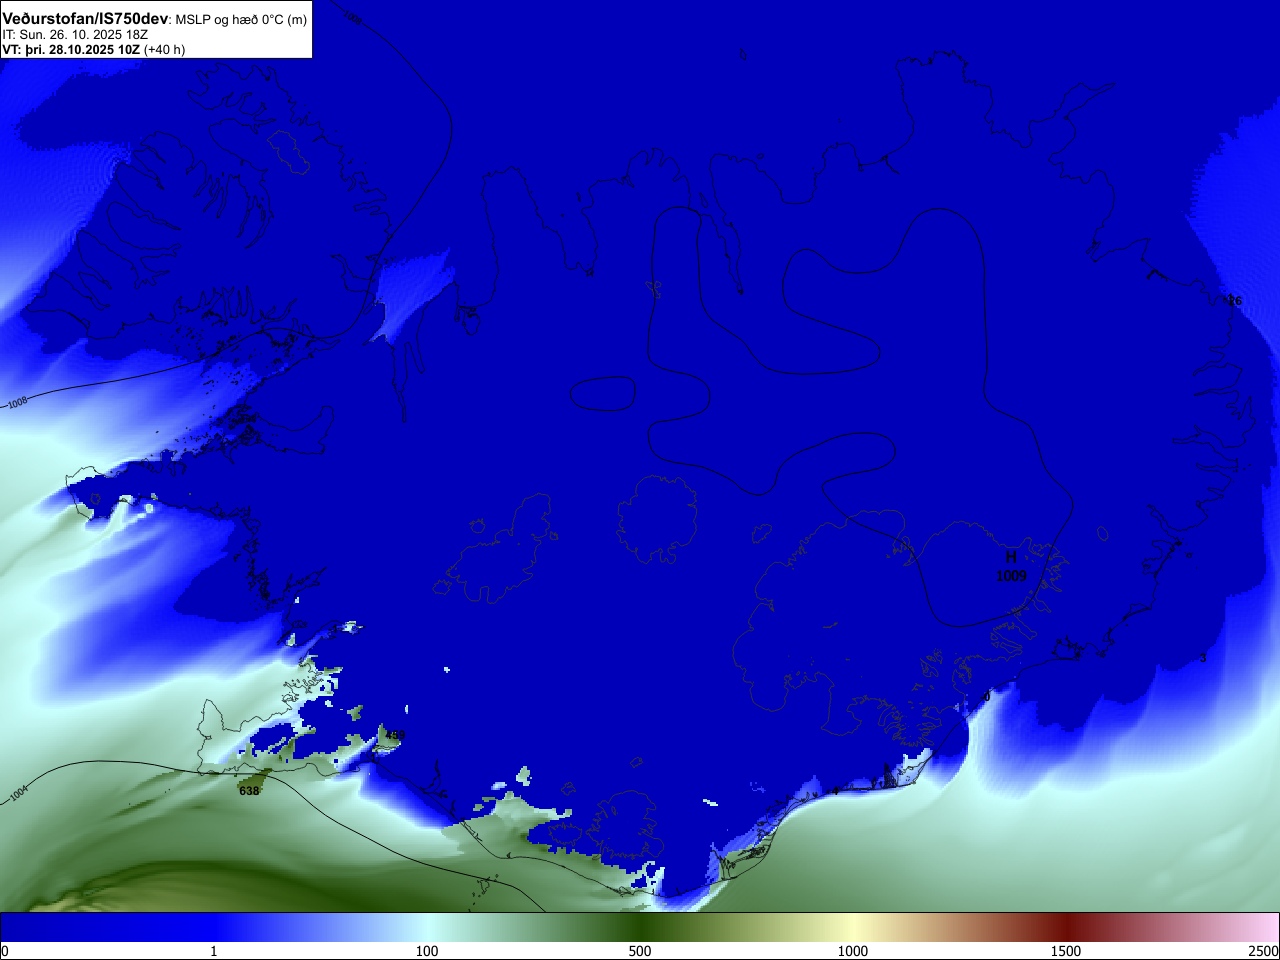Click the high-pressure "H" marker

[x=1011, y=557]
